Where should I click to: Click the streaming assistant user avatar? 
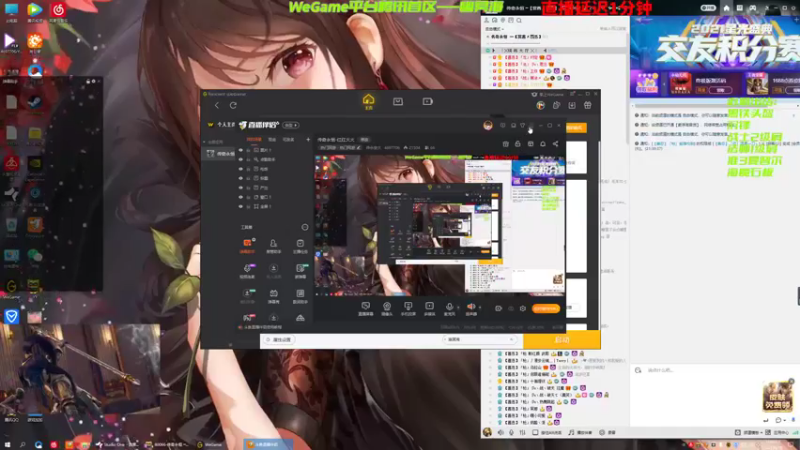[488, 125]
